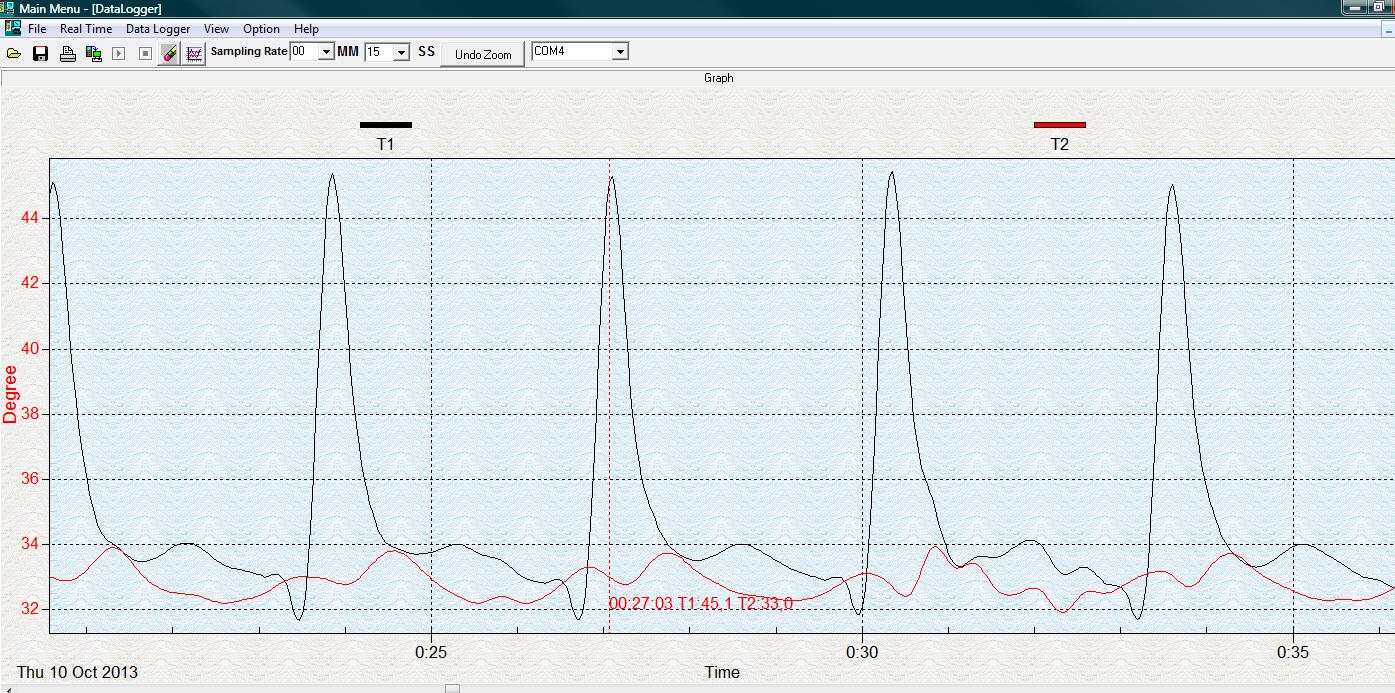Click the DataLogger application icon in menu bar
The height and width of the screenshot is (693, 1395).
tap(13, 29)
